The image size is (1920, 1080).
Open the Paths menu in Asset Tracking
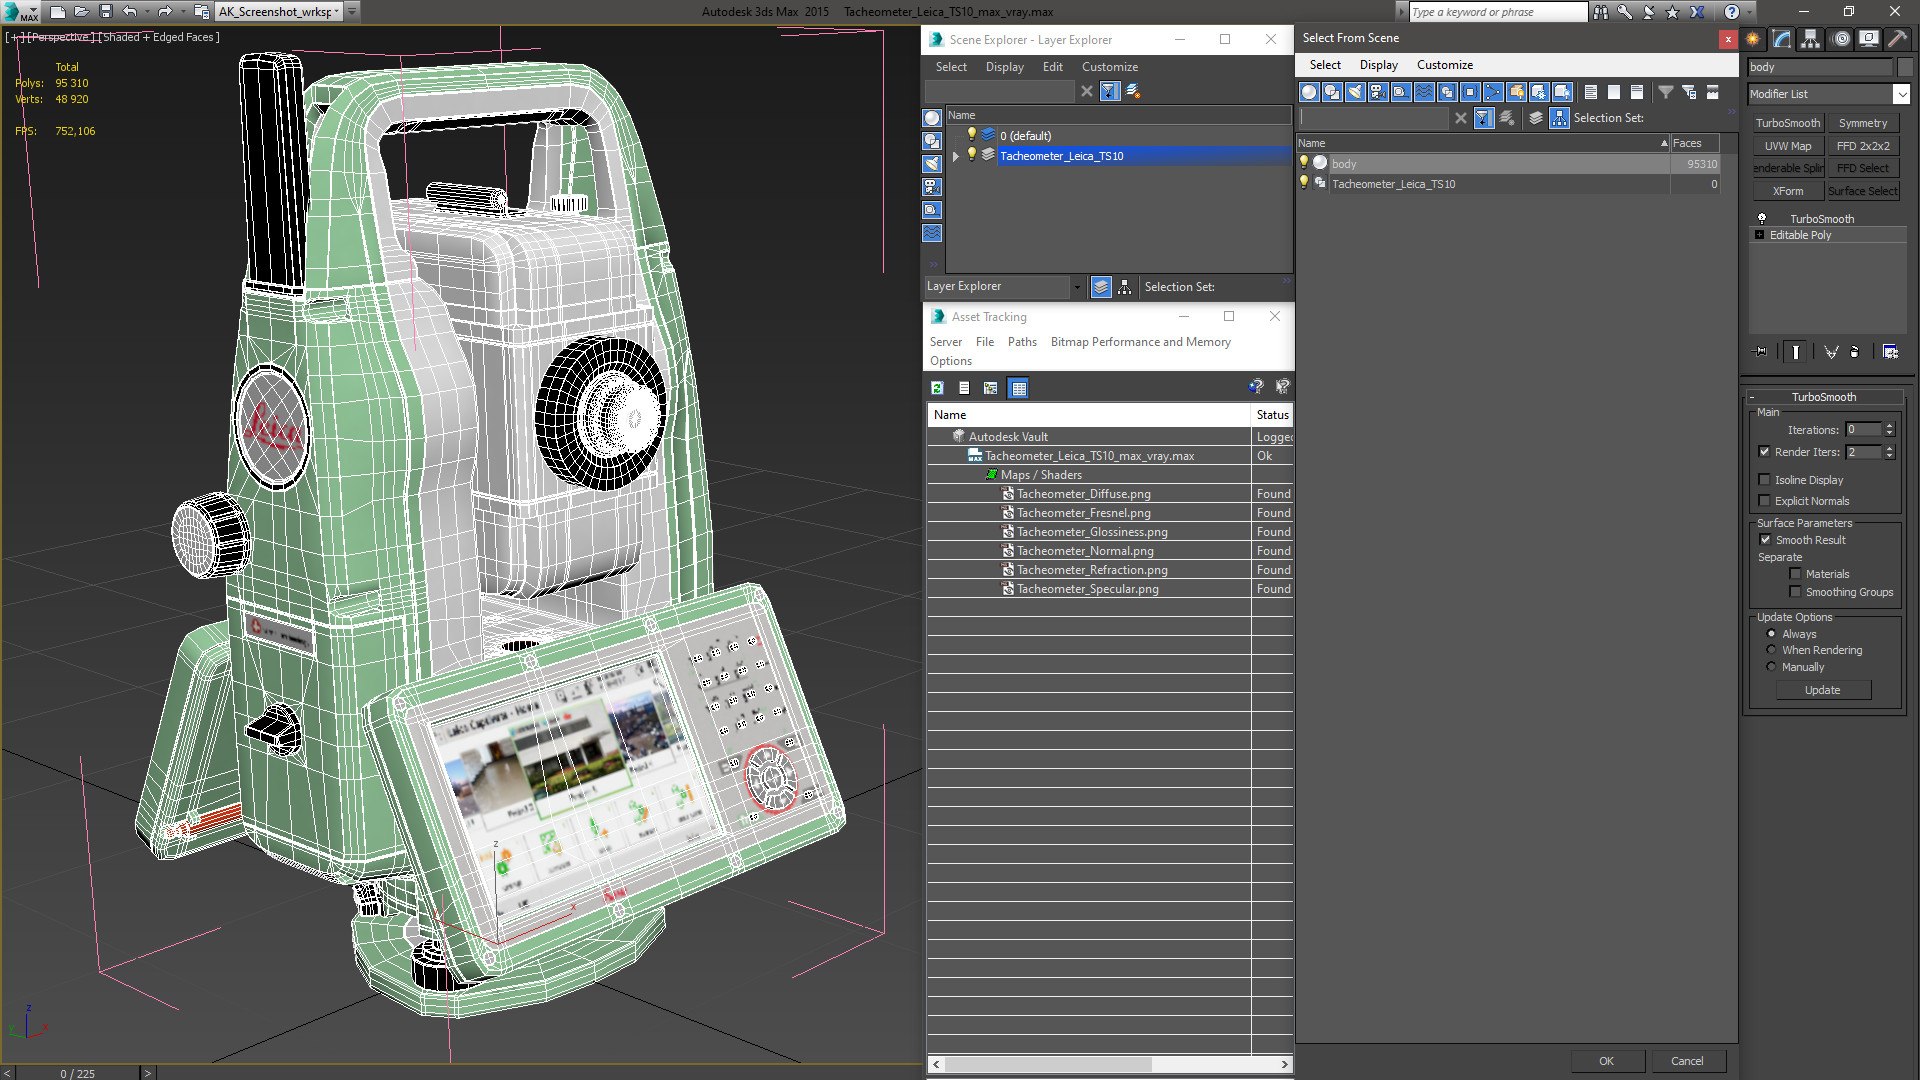pyautogui.click(x=1022, y=342)
